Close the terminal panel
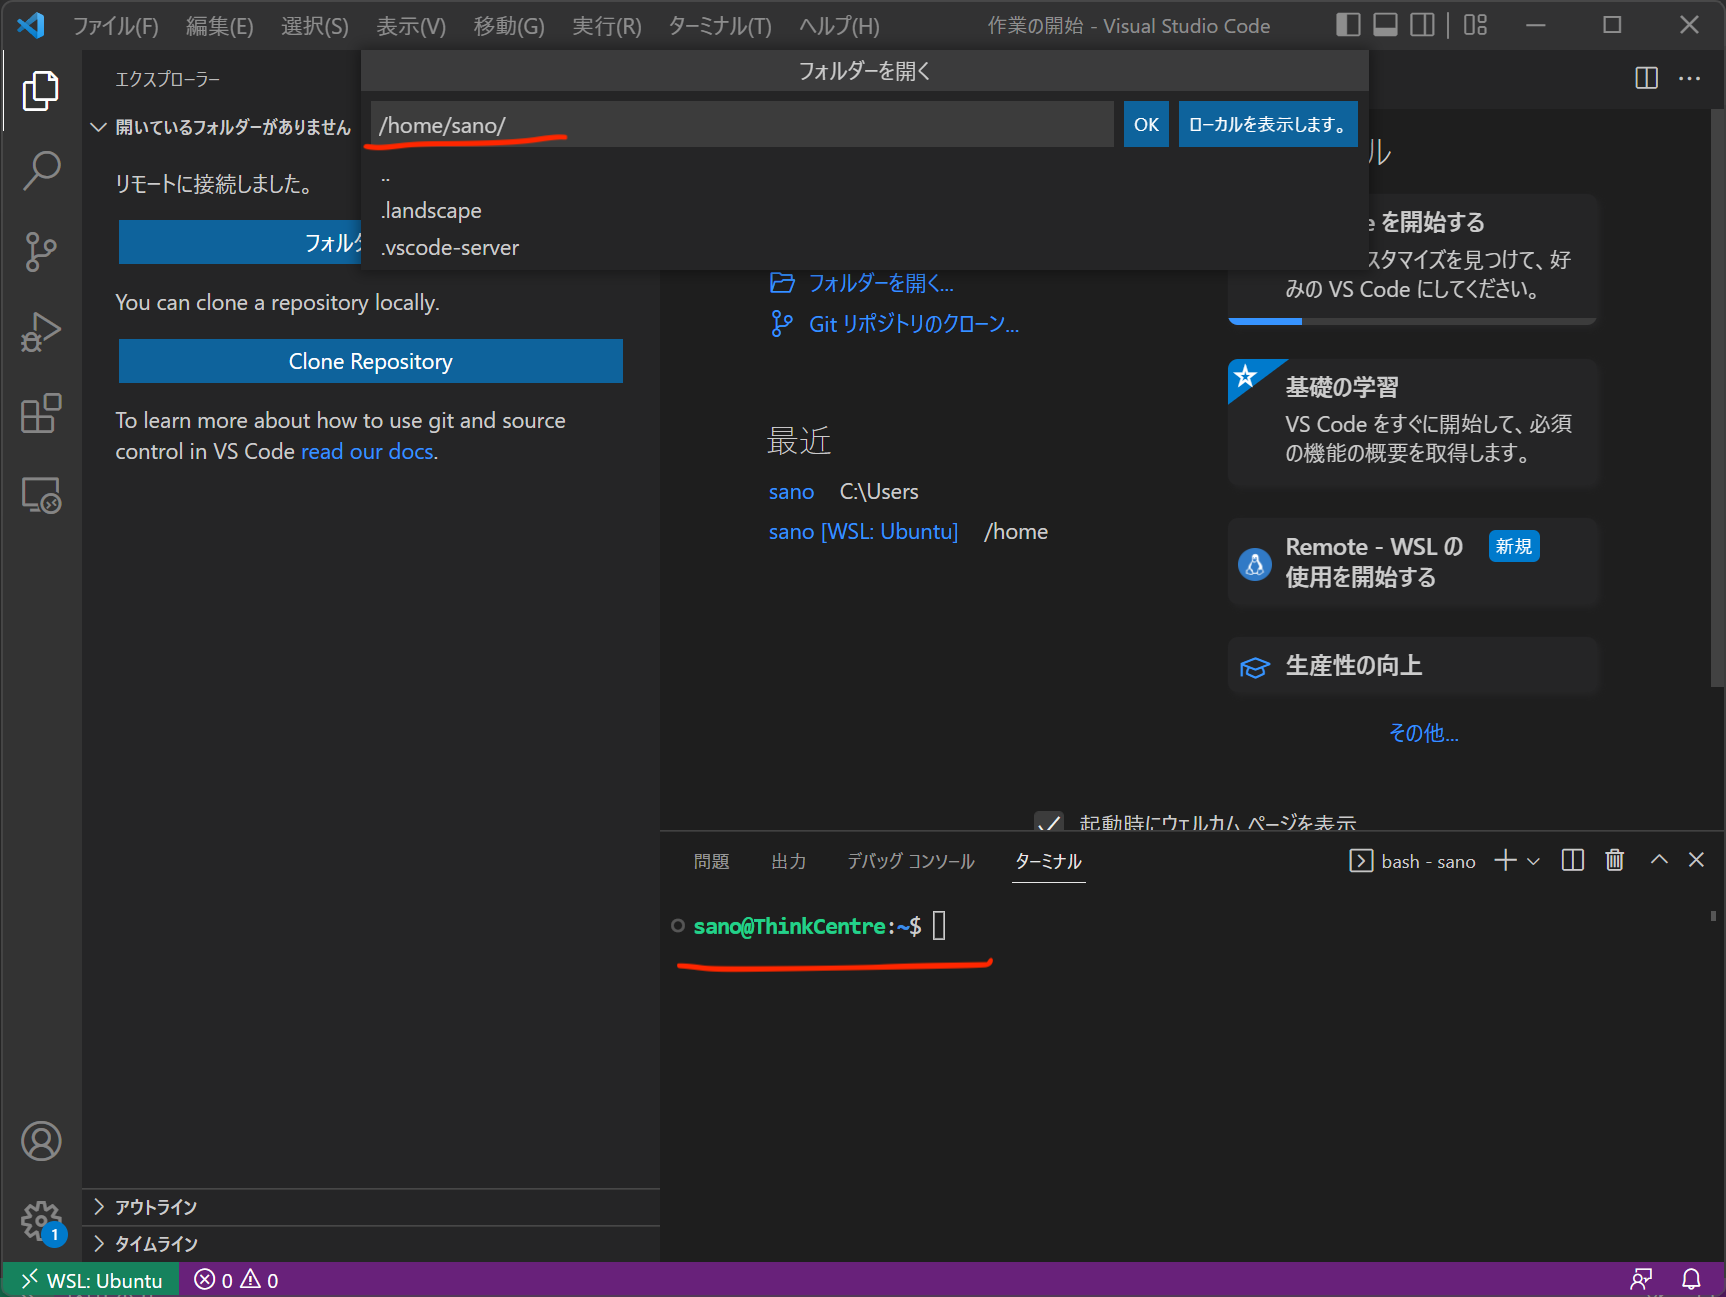1726x1297 pixels. click(1696, 860)
